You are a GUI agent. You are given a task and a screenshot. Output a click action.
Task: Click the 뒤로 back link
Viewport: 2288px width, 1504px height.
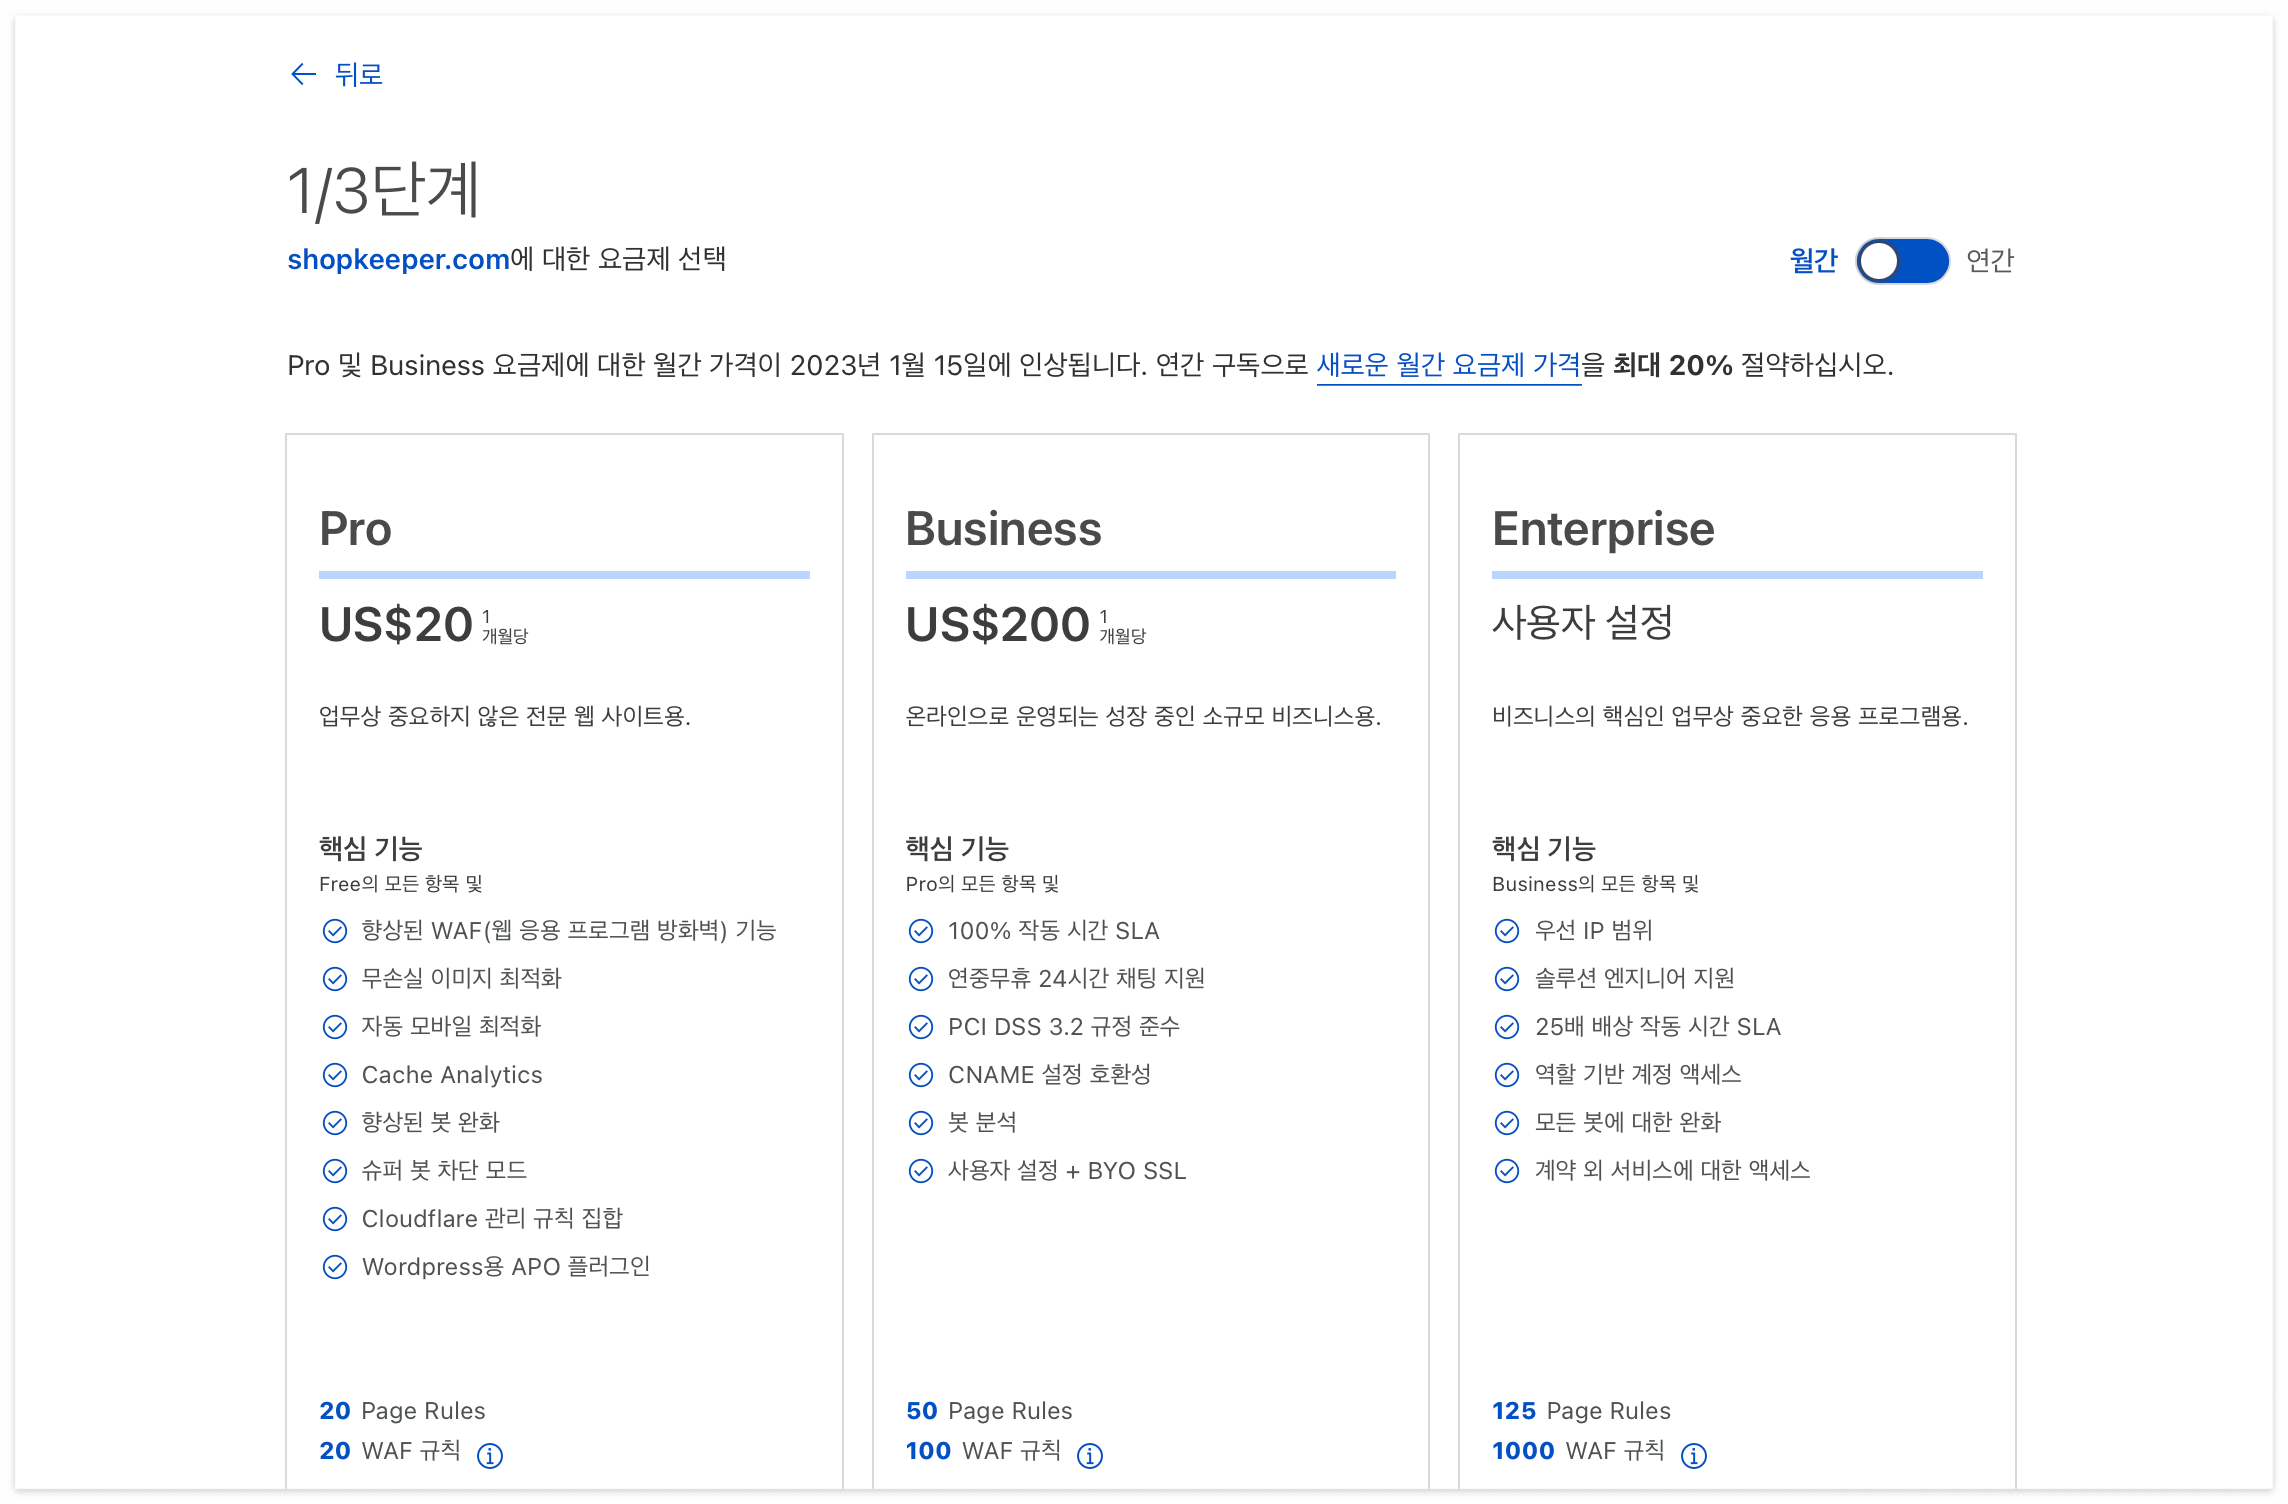(358, 74)
